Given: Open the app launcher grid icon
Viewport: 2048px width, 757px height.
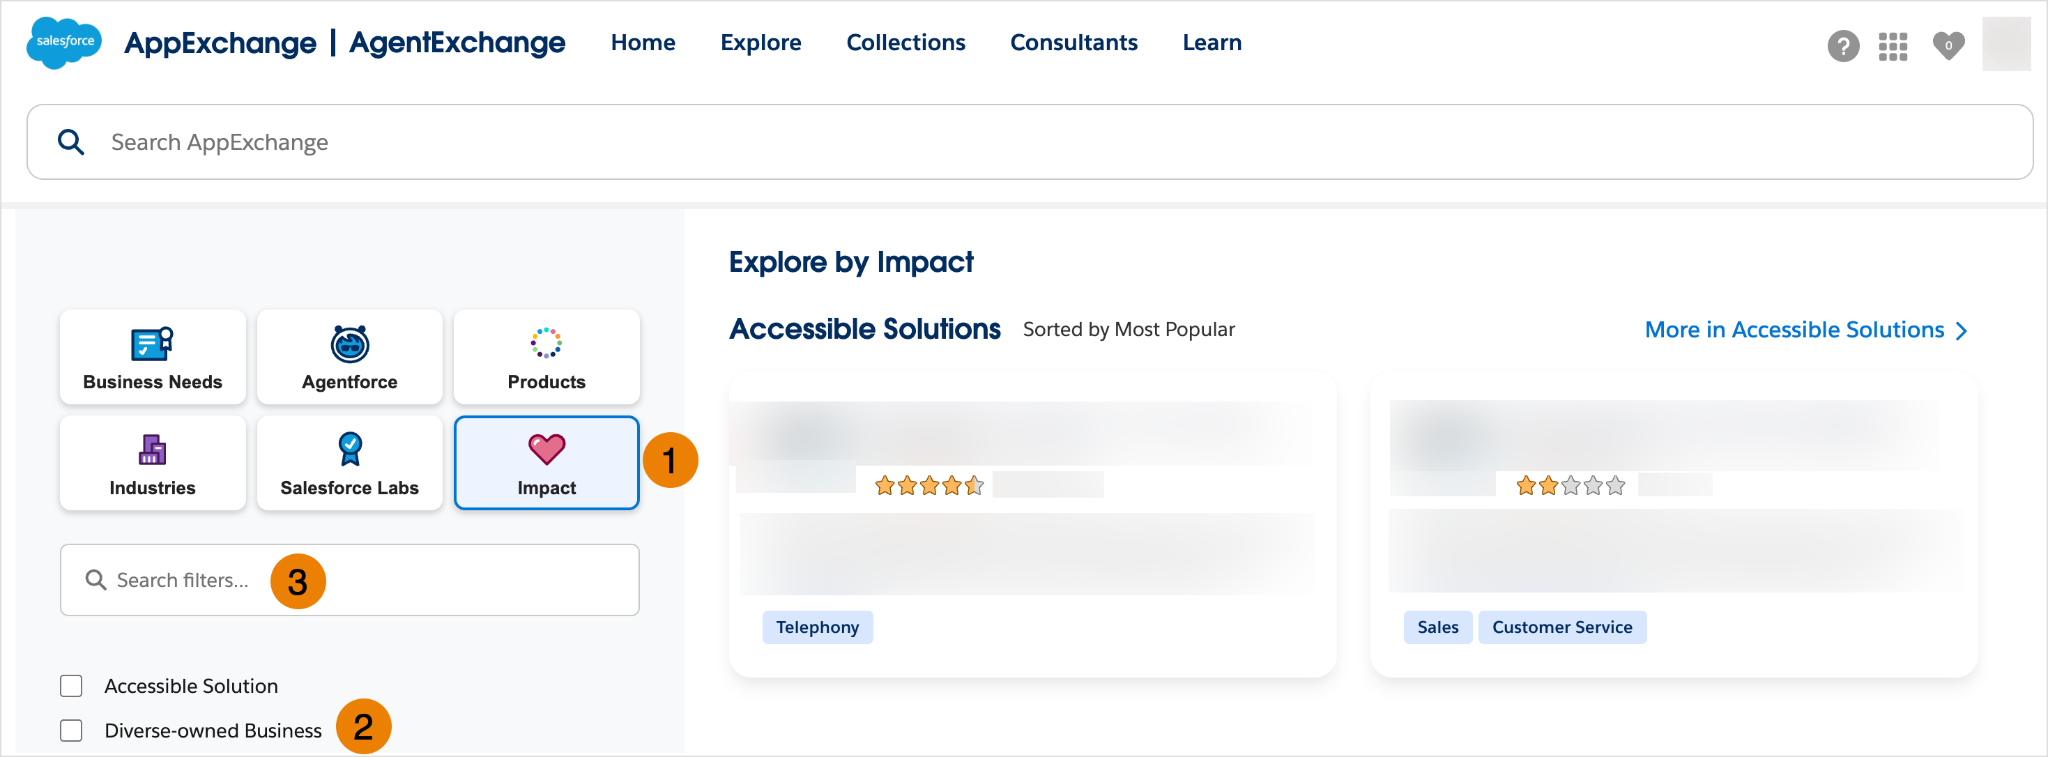Looking at the screenshot, I should (1893, 46).
